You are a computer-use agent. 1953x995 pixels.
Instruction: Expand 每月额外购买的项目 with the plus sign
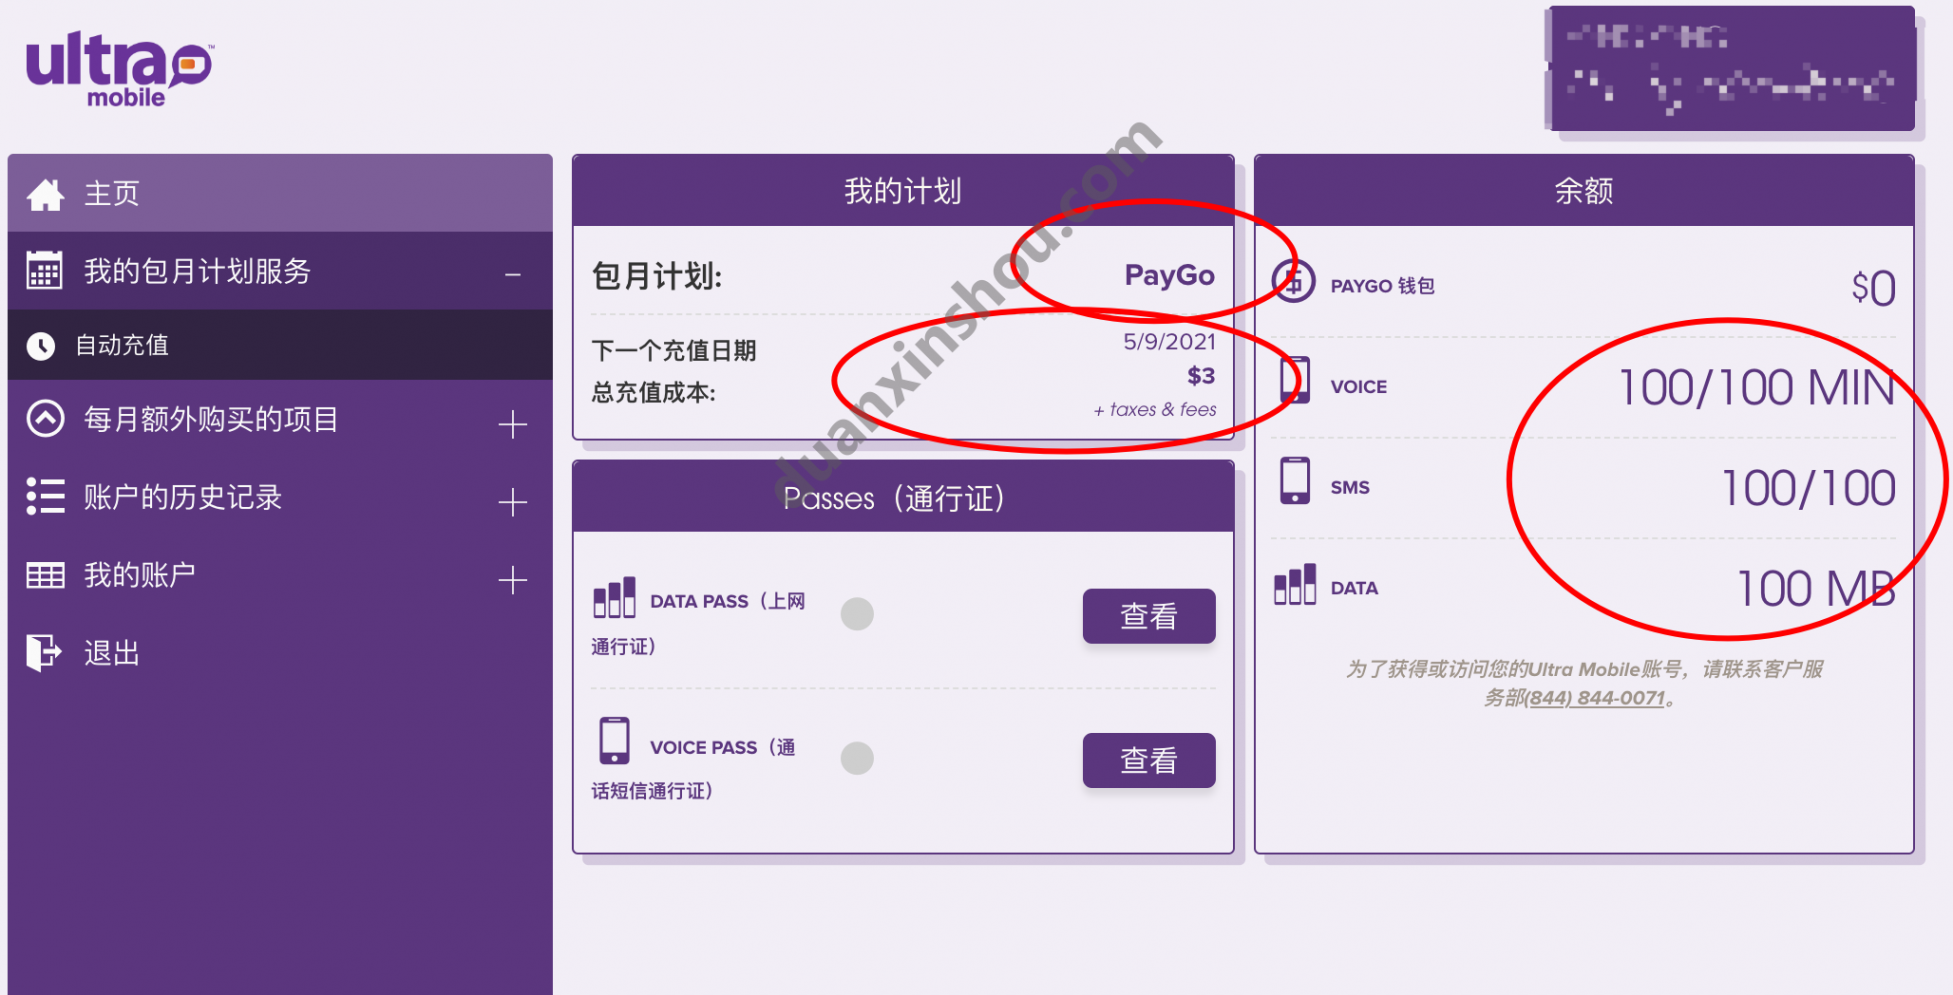coord(513,424)
